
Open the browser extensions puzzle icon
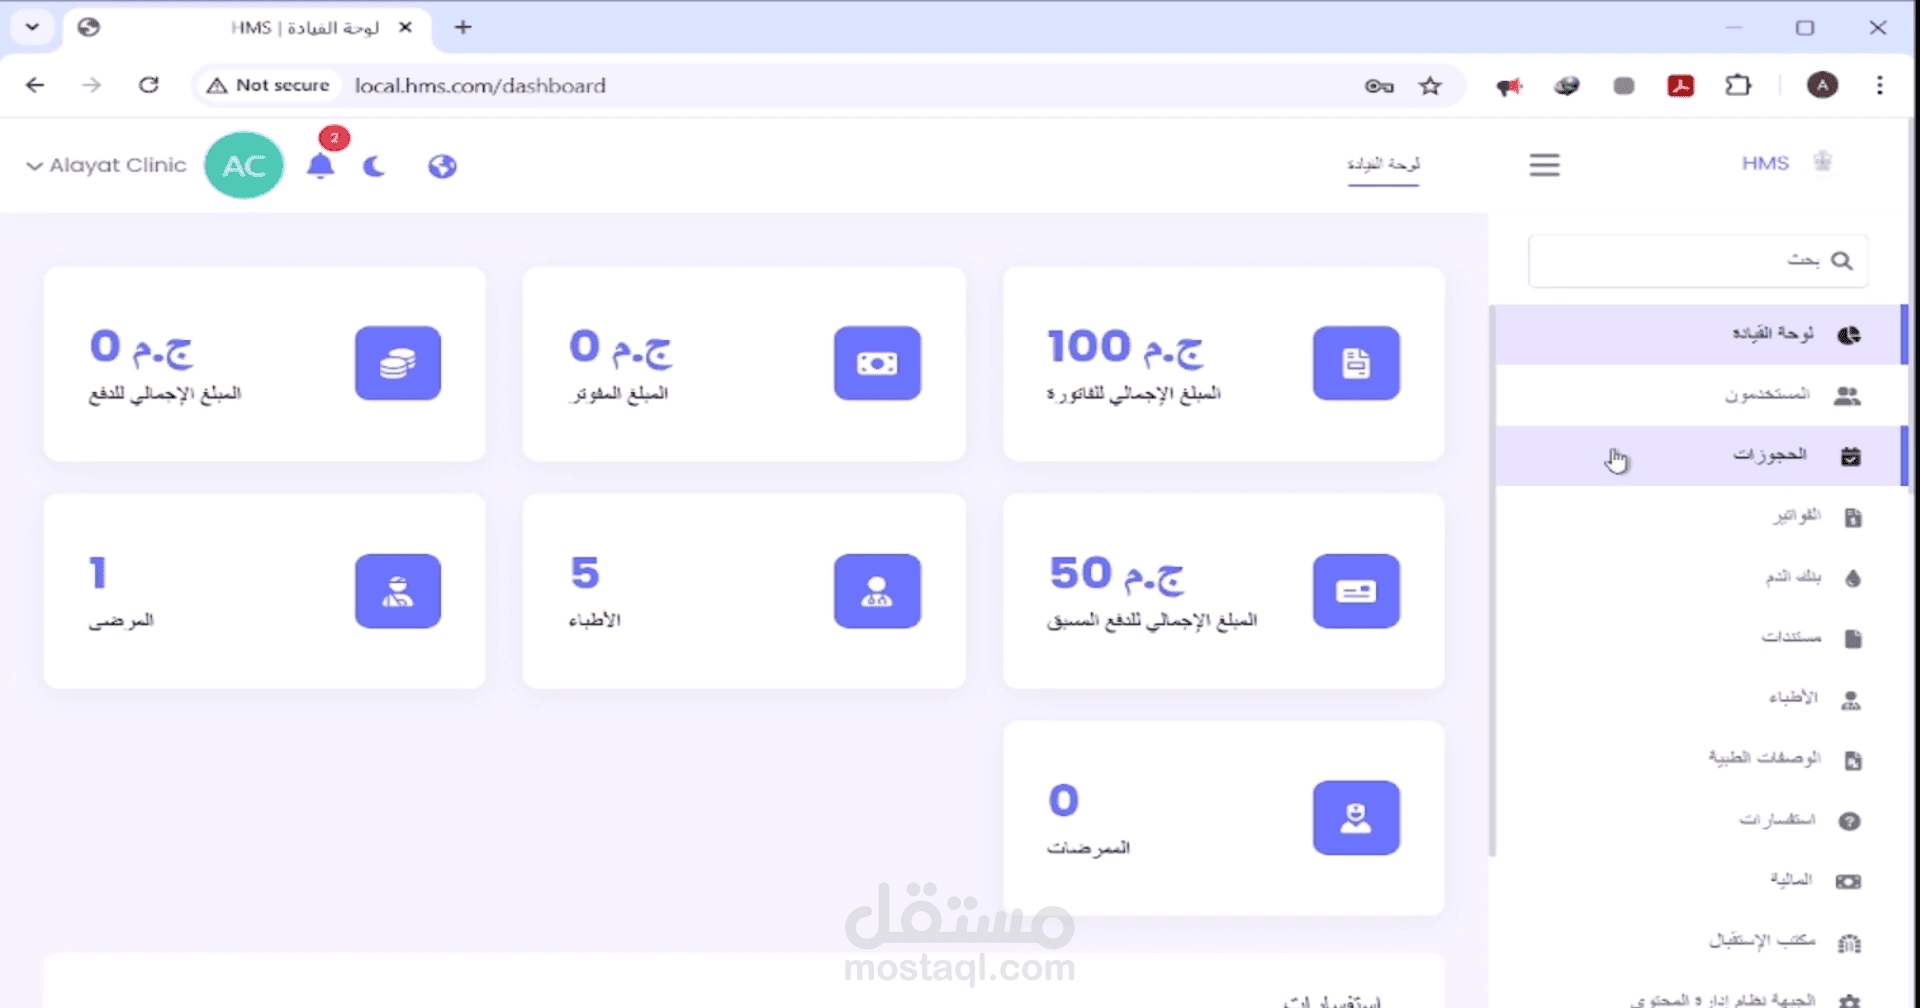click(1739, 86)
